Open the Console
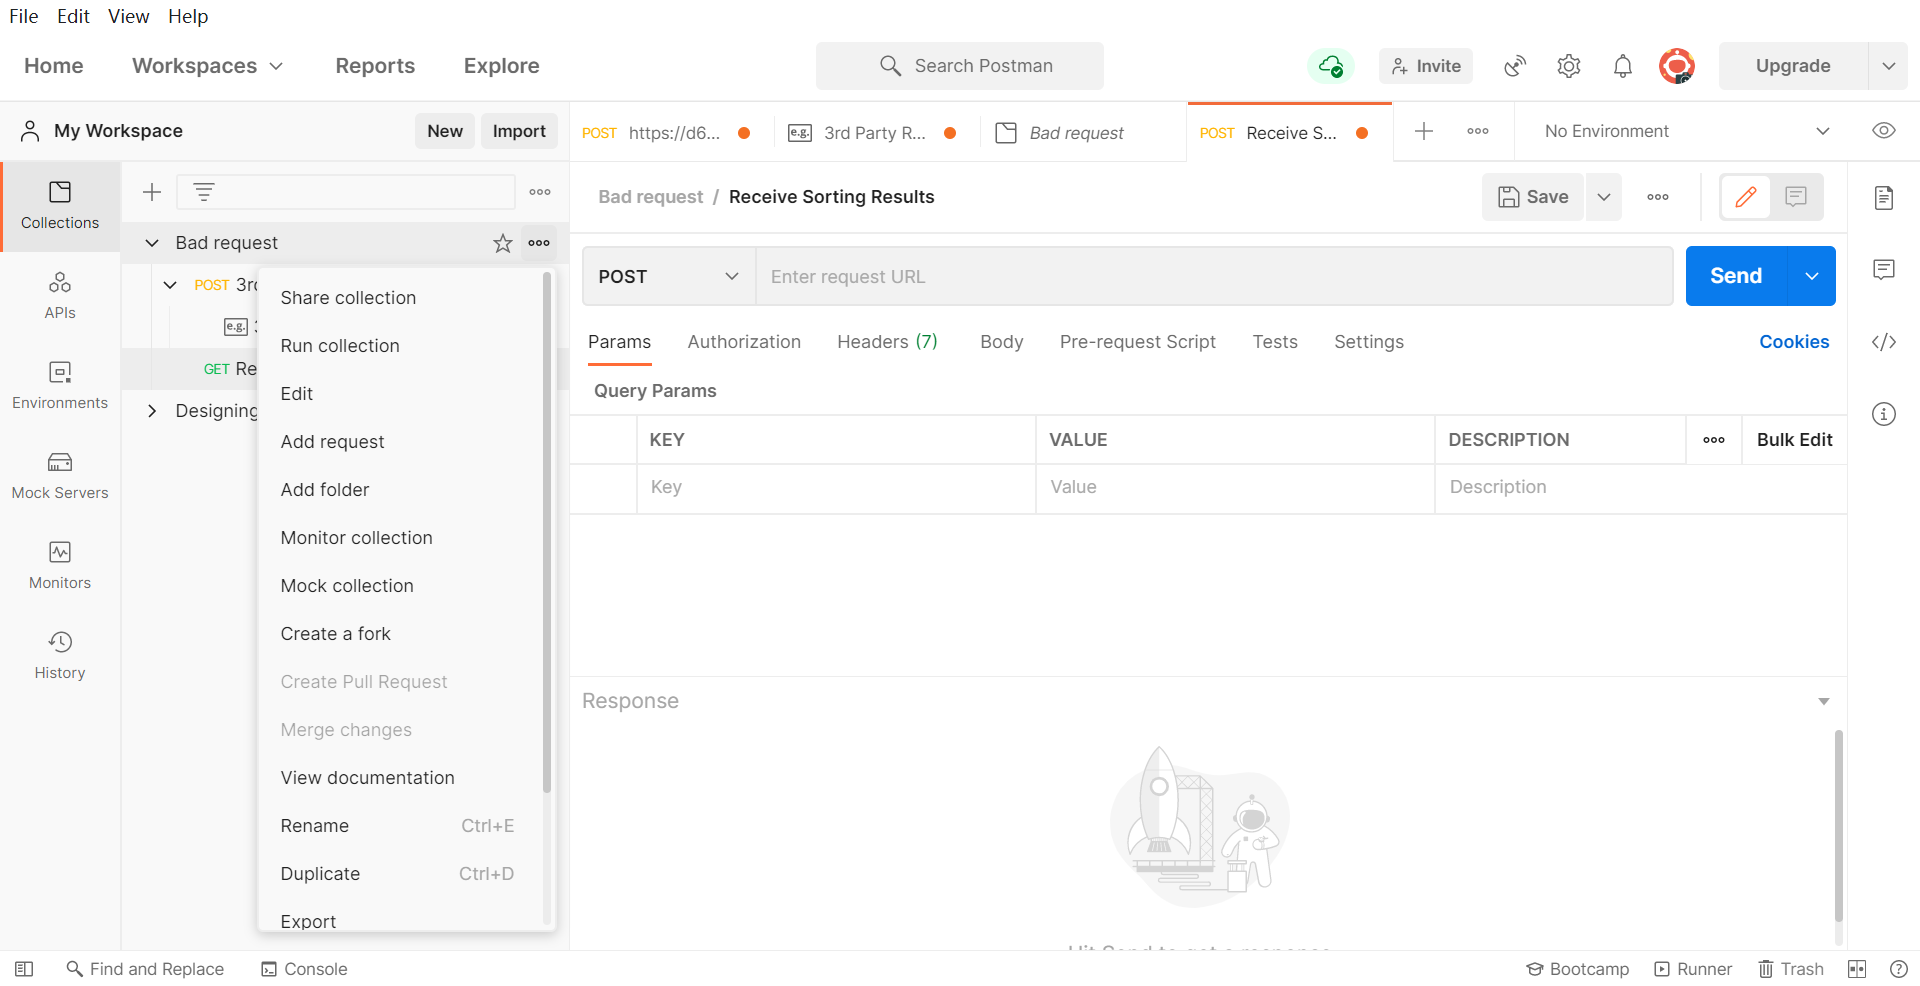This screenshot has width=1920, height=986. click(x=304, y=969)
